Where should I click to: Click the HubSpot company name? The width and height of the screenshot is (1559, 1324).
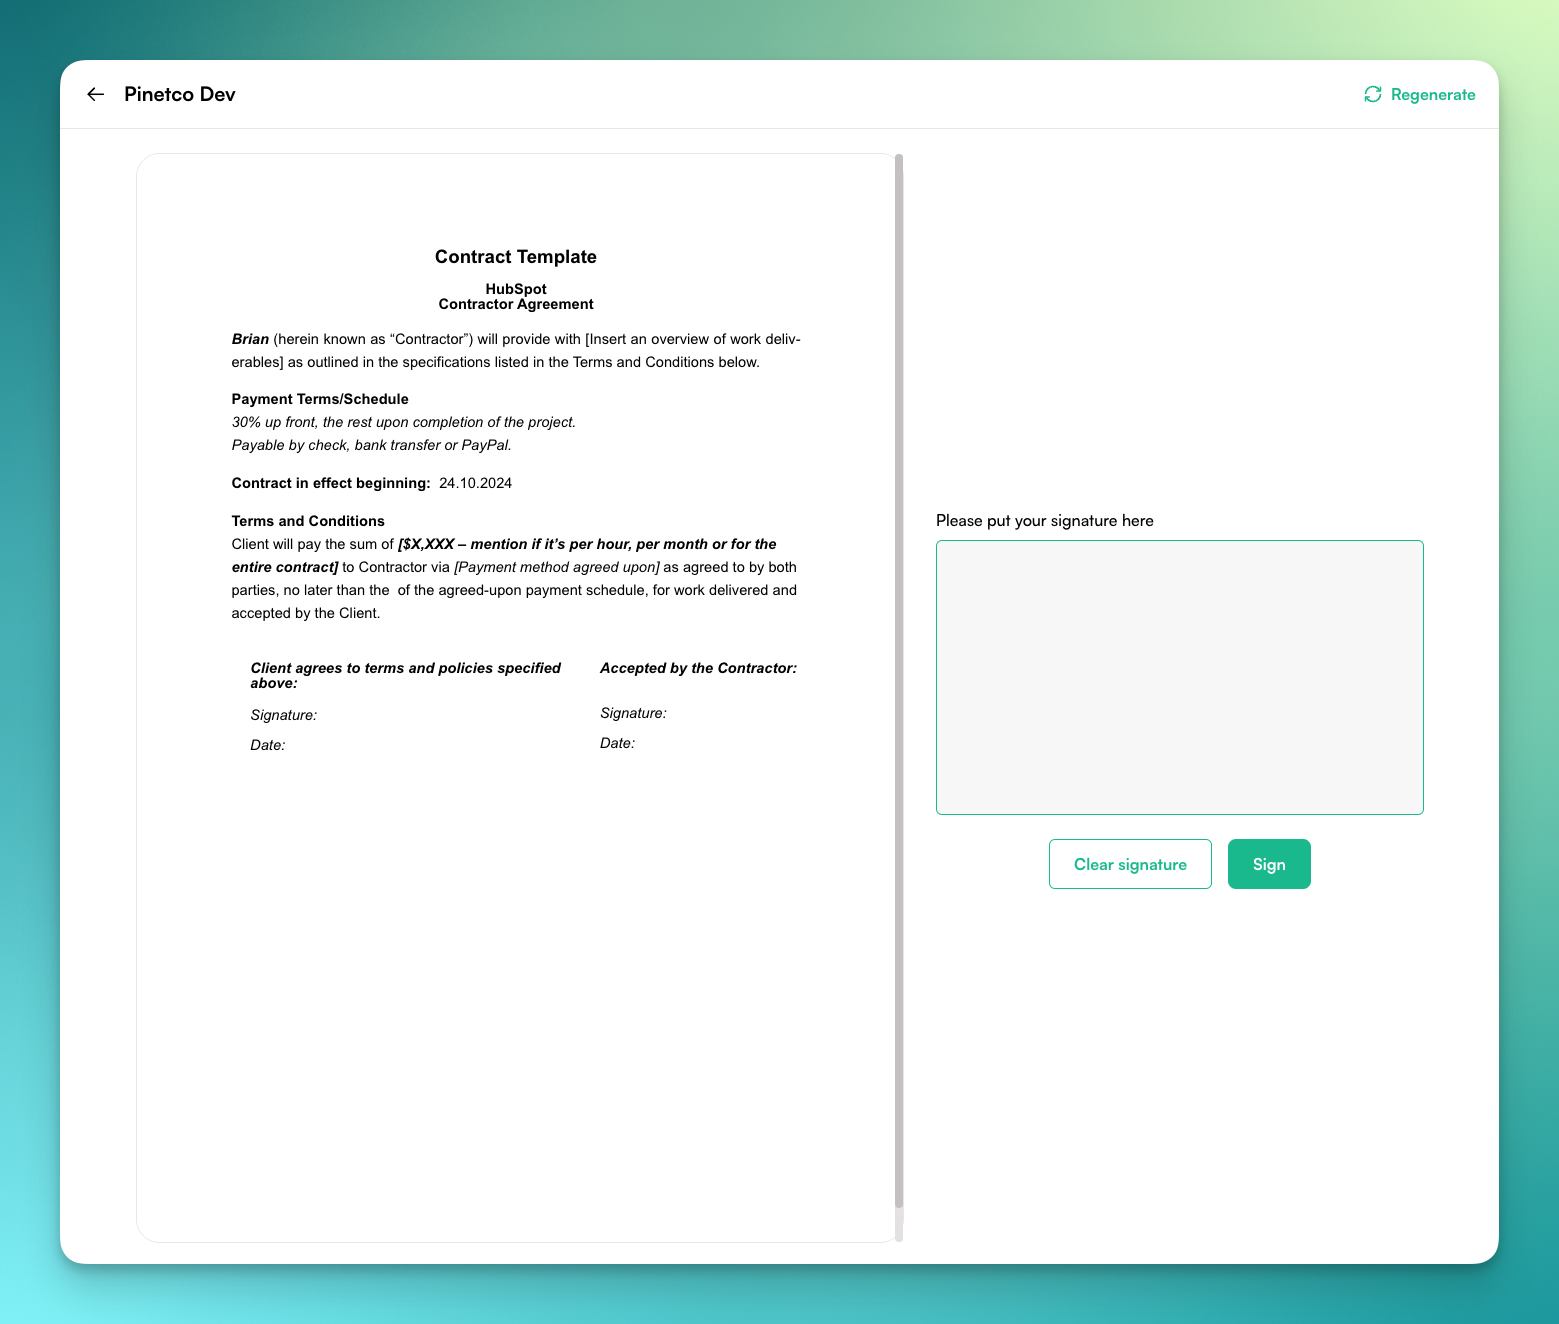pyautogui.click(x=516, y=289)
